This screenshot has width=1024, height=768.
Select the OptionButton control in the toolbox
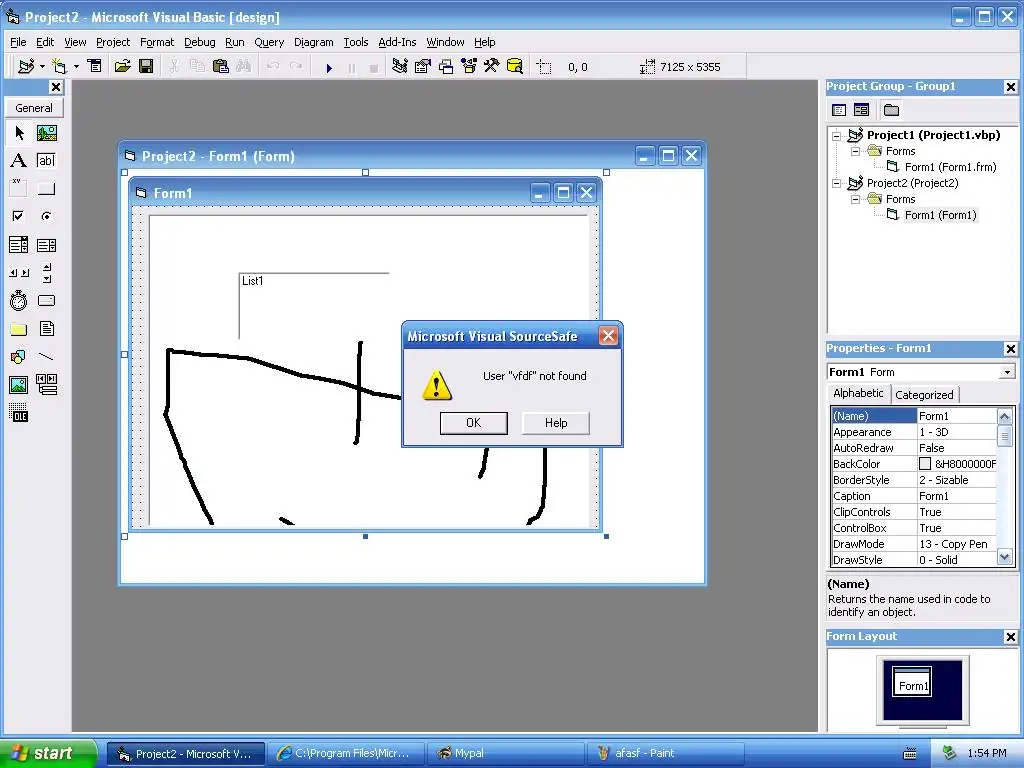[46, 216]
